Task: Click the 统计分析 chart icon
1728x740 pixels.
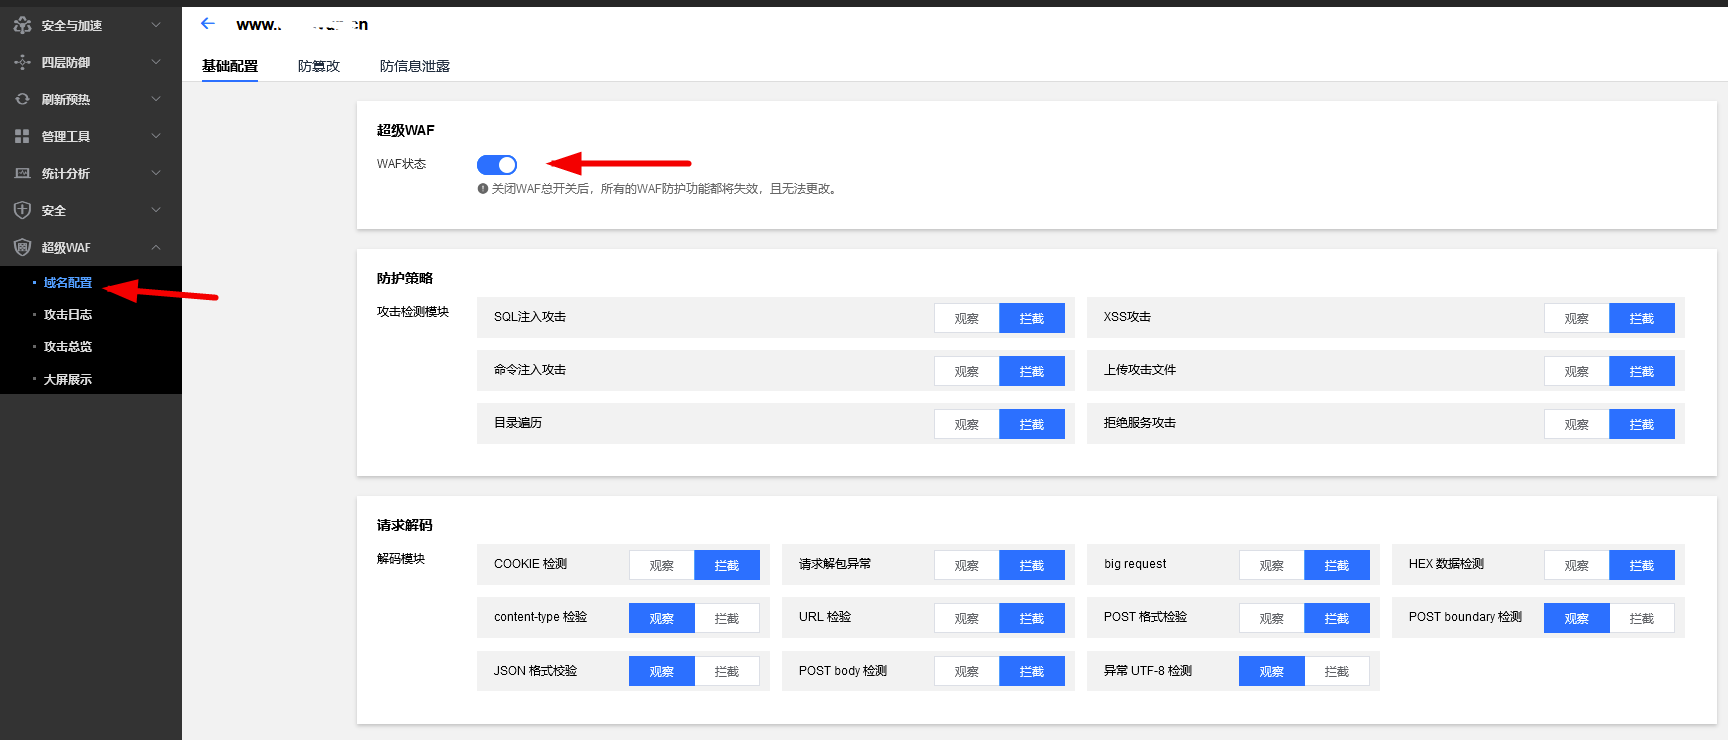Action: (22, 173)
